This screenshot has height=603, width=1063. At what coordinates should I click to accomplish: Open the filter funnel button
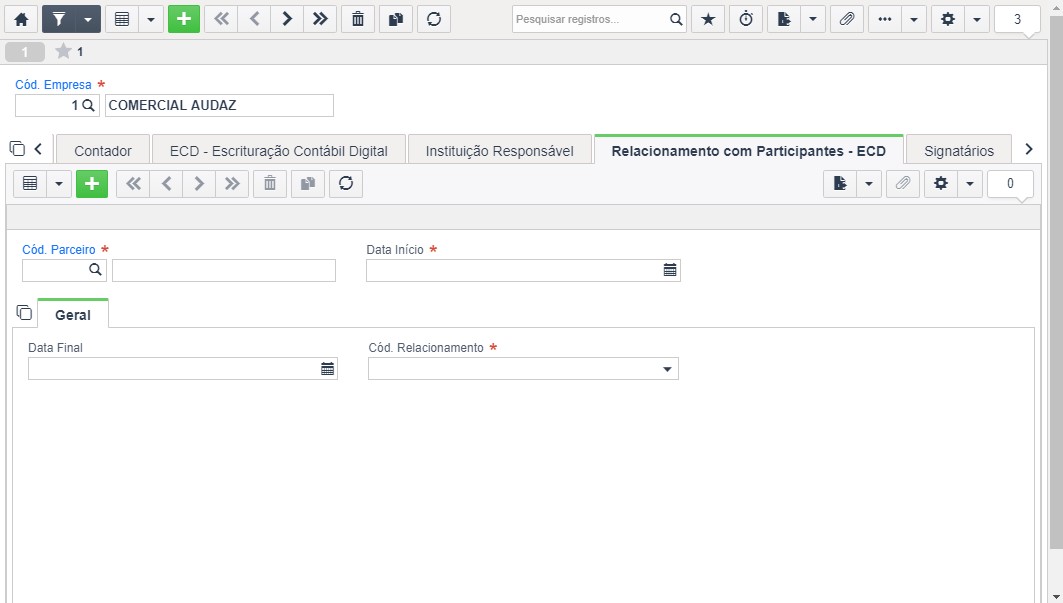click(x=59, y=19)
